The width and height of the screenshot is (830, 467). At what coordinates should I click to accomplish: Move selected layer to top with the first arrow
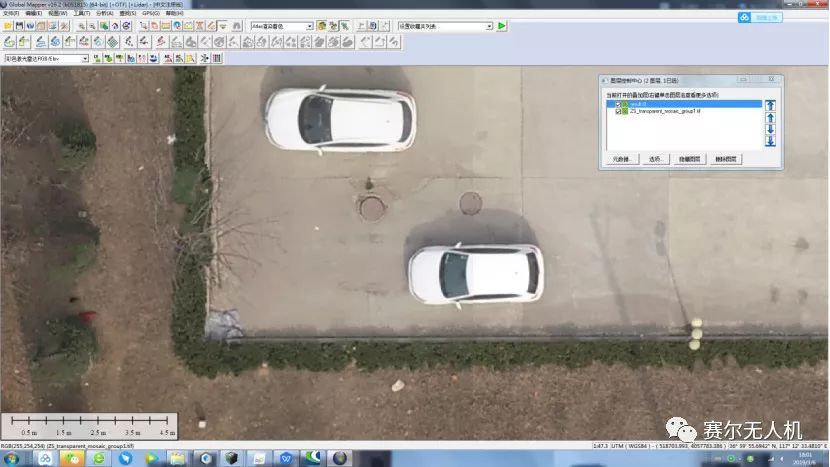[770, 105]
